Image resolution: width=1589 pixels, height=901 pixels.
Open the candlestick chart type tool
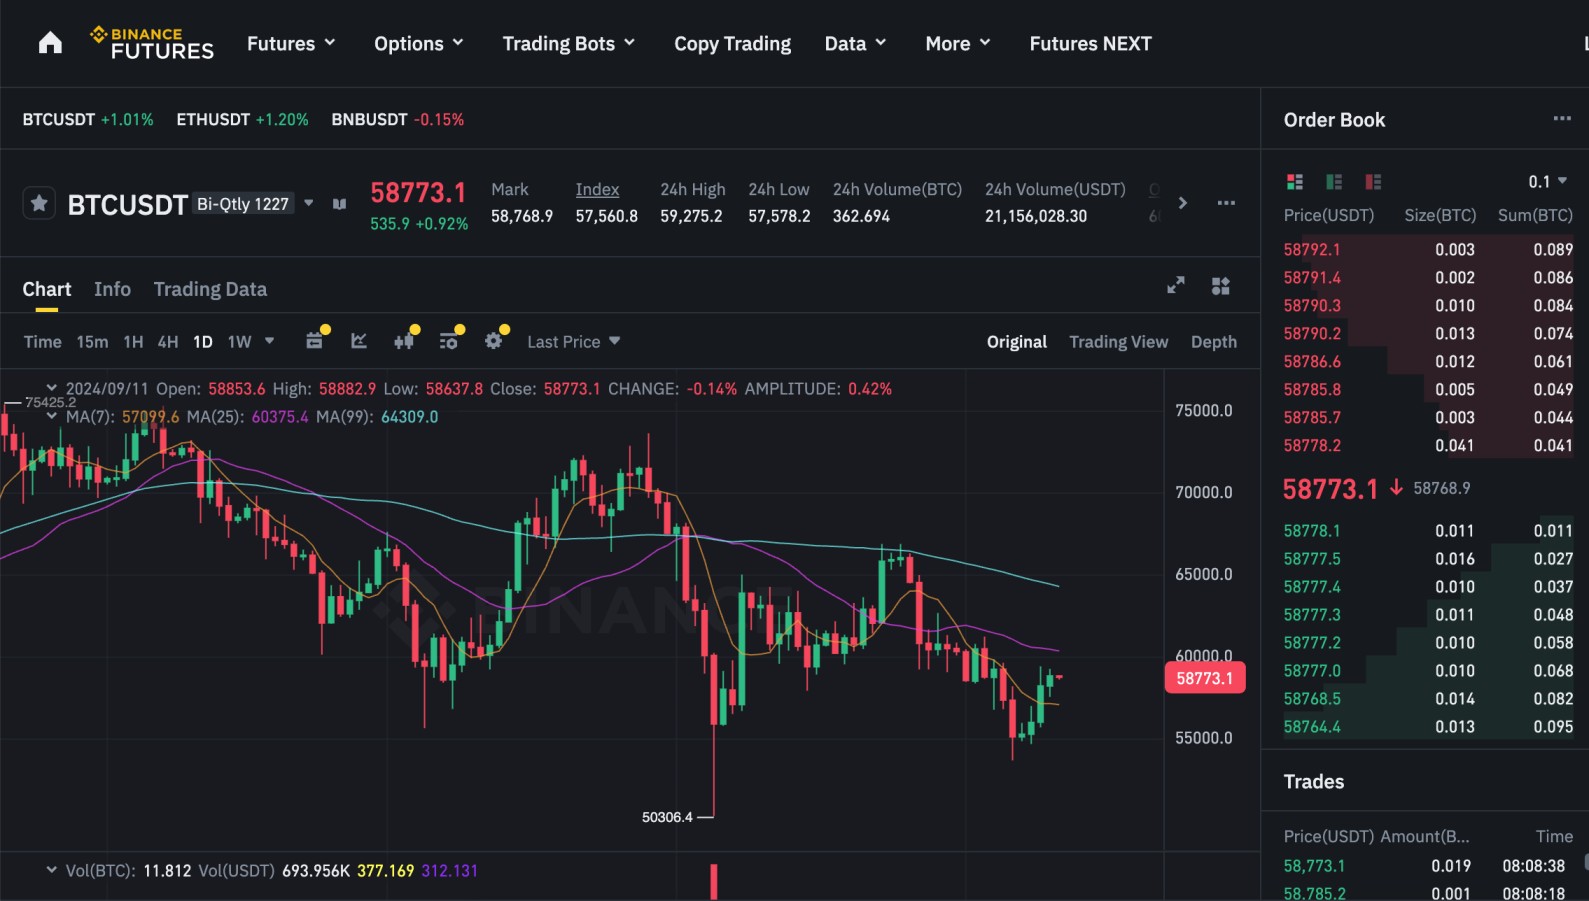[x=404, y=341]
